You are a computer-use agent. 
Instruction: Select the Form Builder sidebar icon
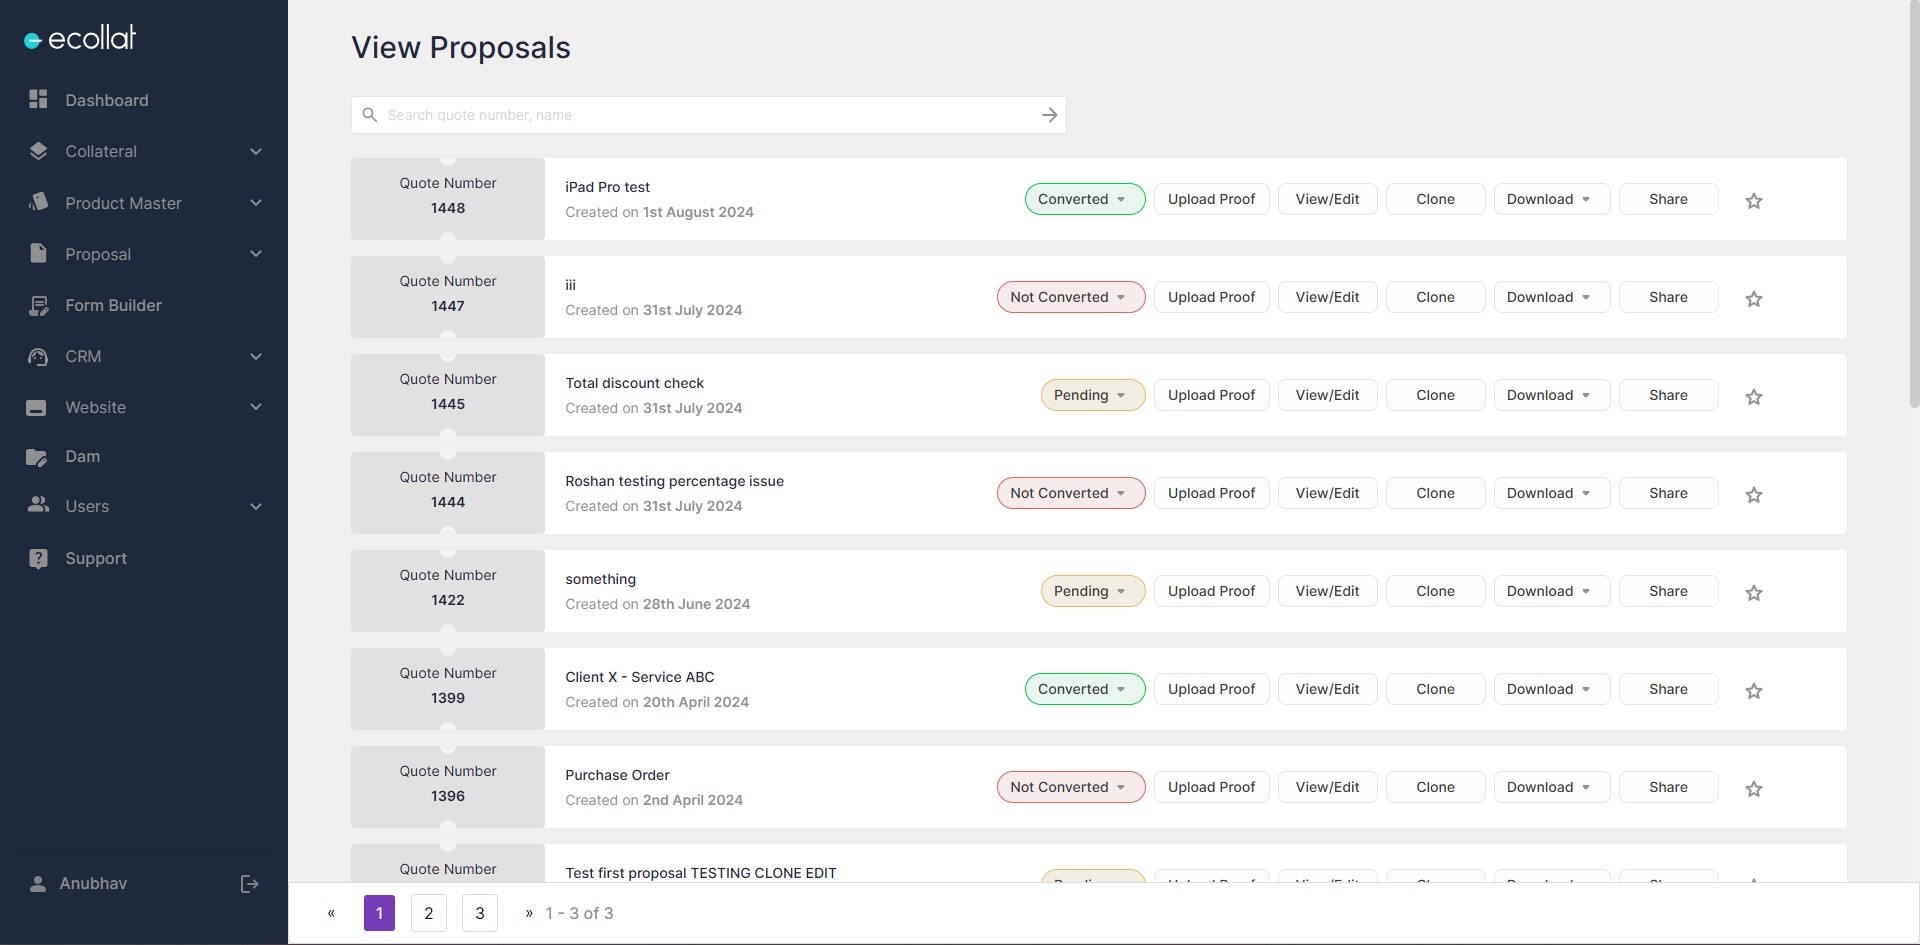[37, 305]
